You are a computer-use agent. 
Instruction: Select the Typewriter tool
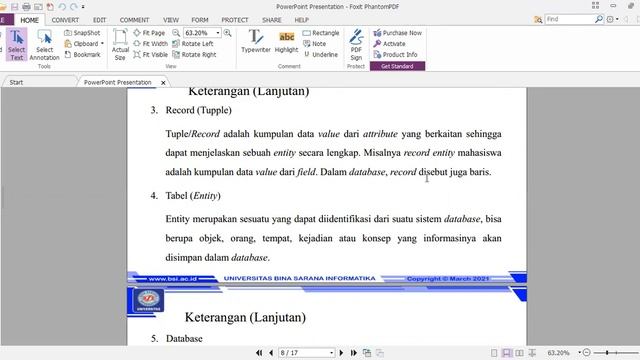[x=256, y=41]
